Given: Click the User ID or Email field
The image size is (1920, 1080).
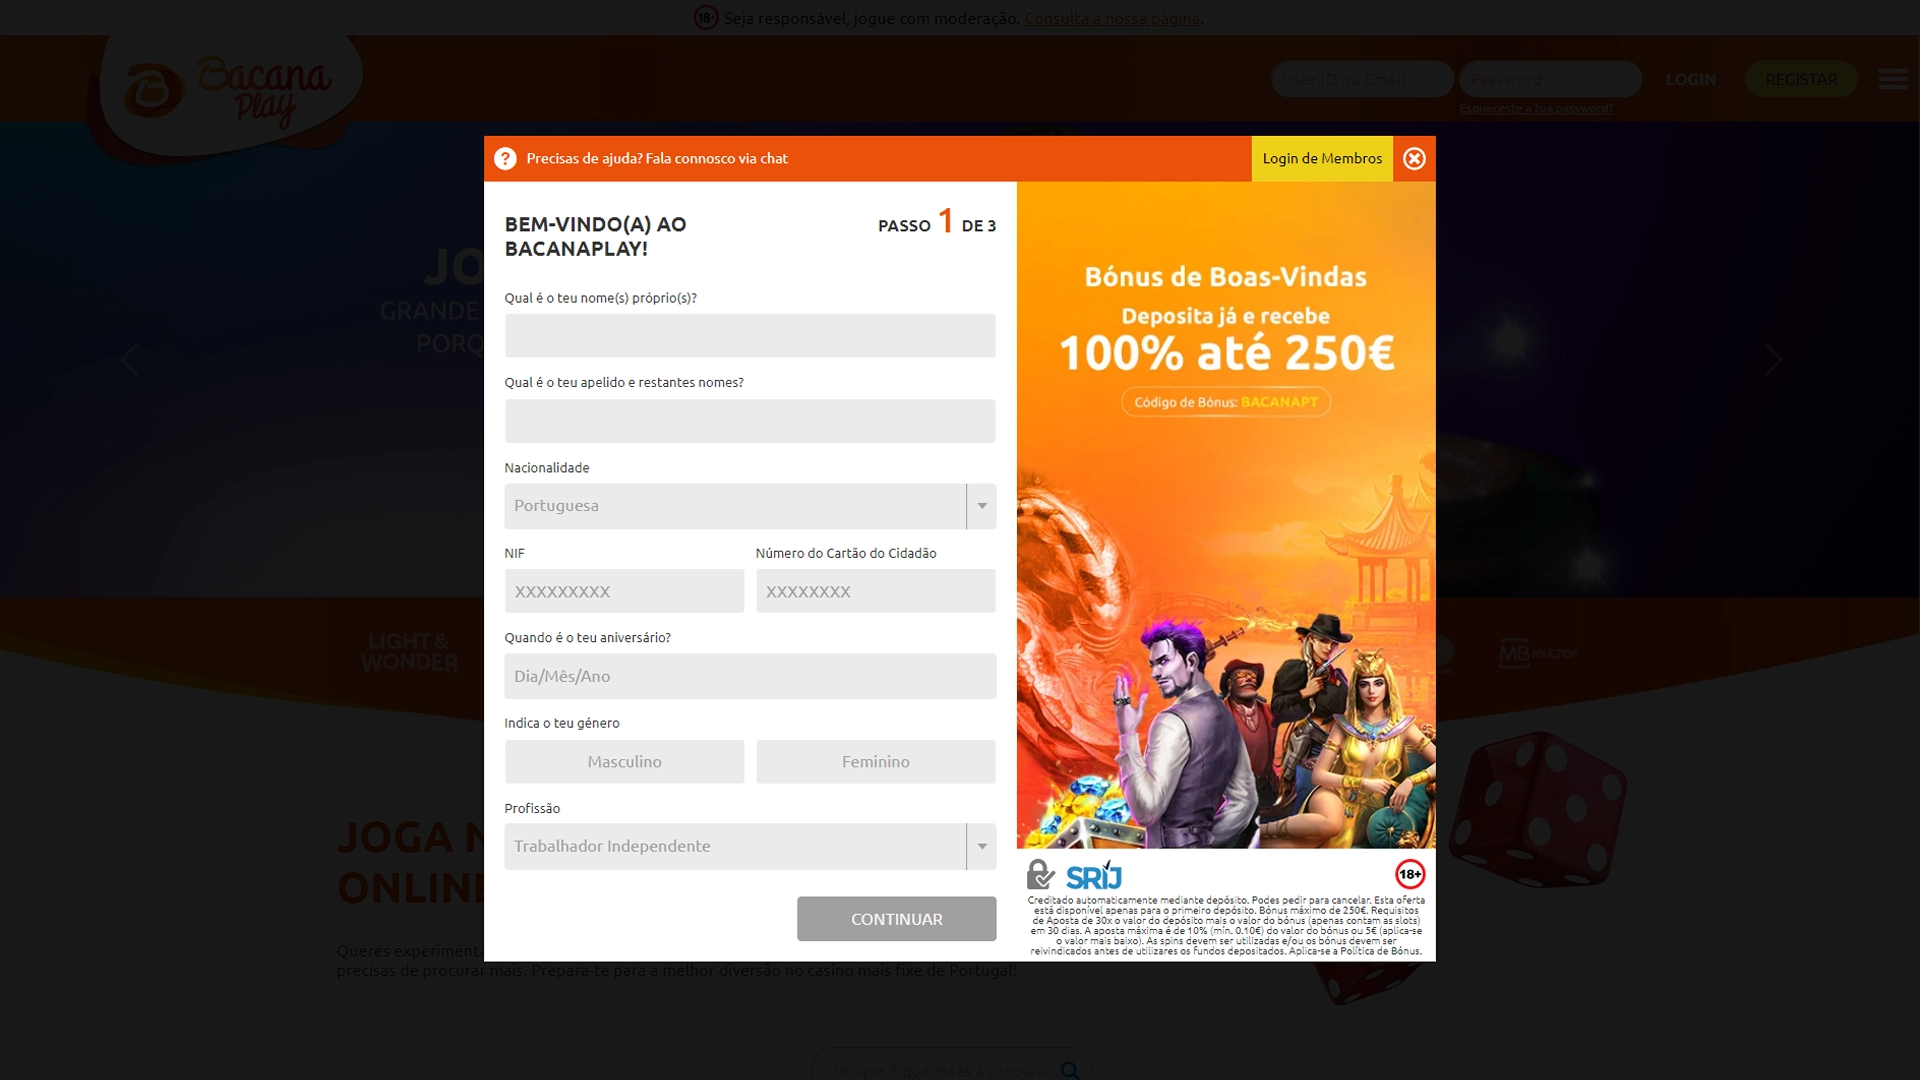Looking at the screenshot, I should (1362, 79).
